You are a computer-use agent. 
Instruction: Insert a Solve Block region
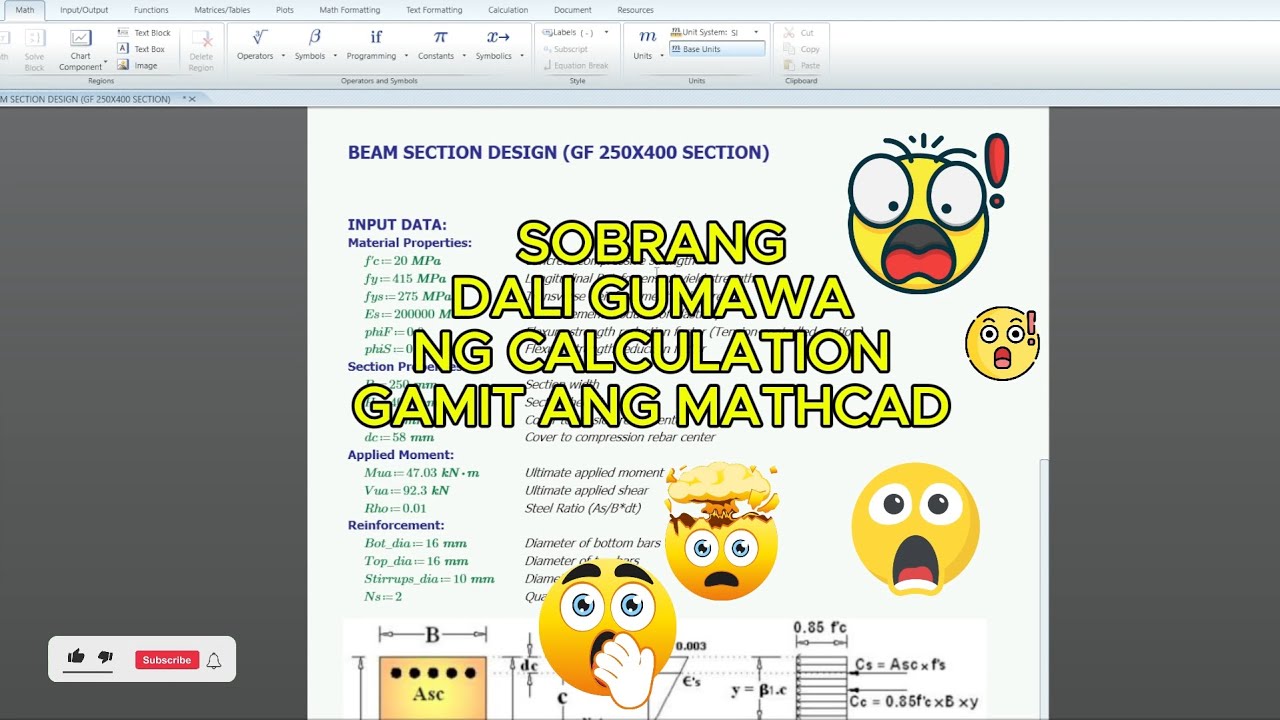34,50
